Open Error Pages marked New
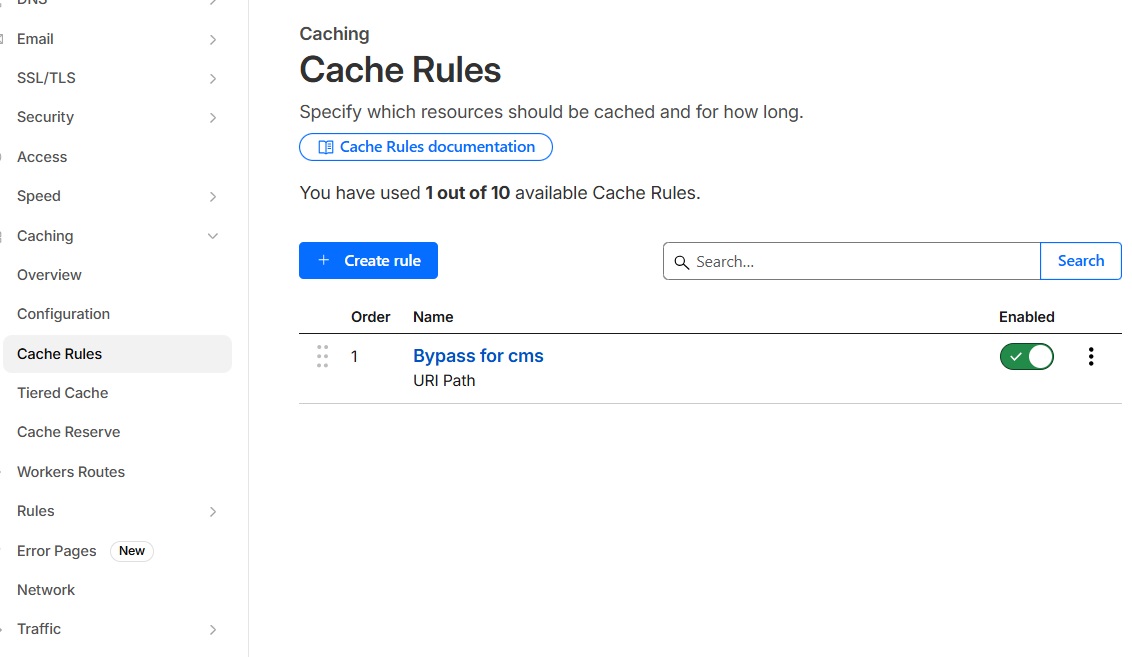1132x657 pixels. coord(57,551)
